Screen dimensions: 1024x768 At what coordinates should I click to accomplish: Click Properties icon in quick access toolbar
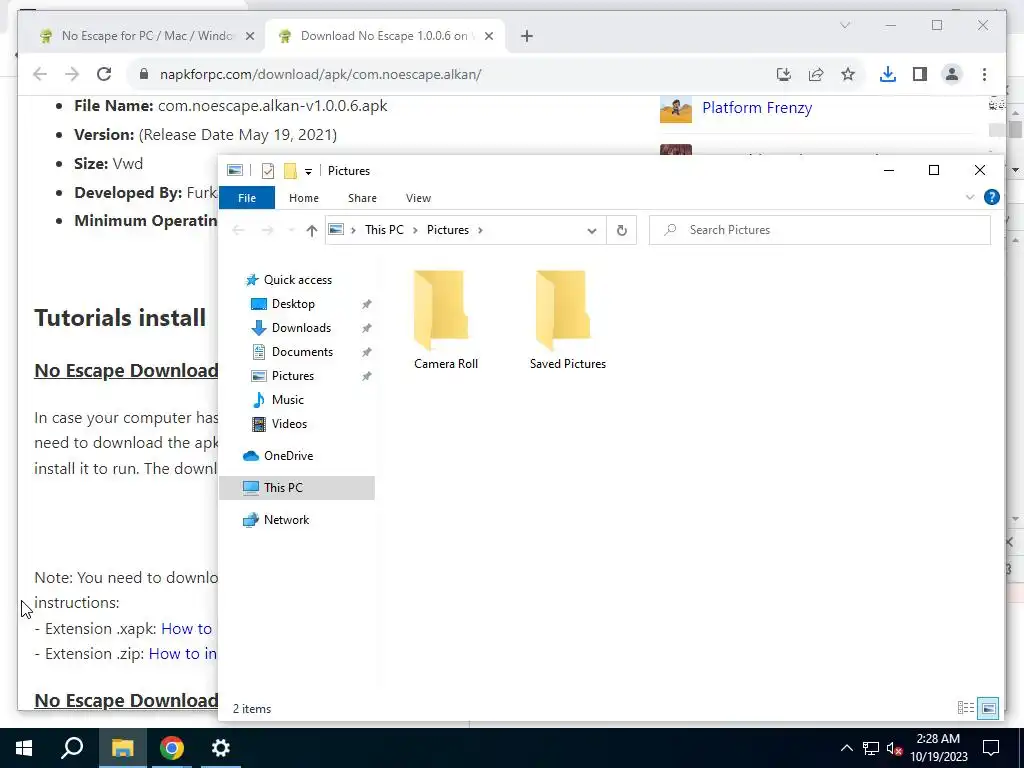268,171
